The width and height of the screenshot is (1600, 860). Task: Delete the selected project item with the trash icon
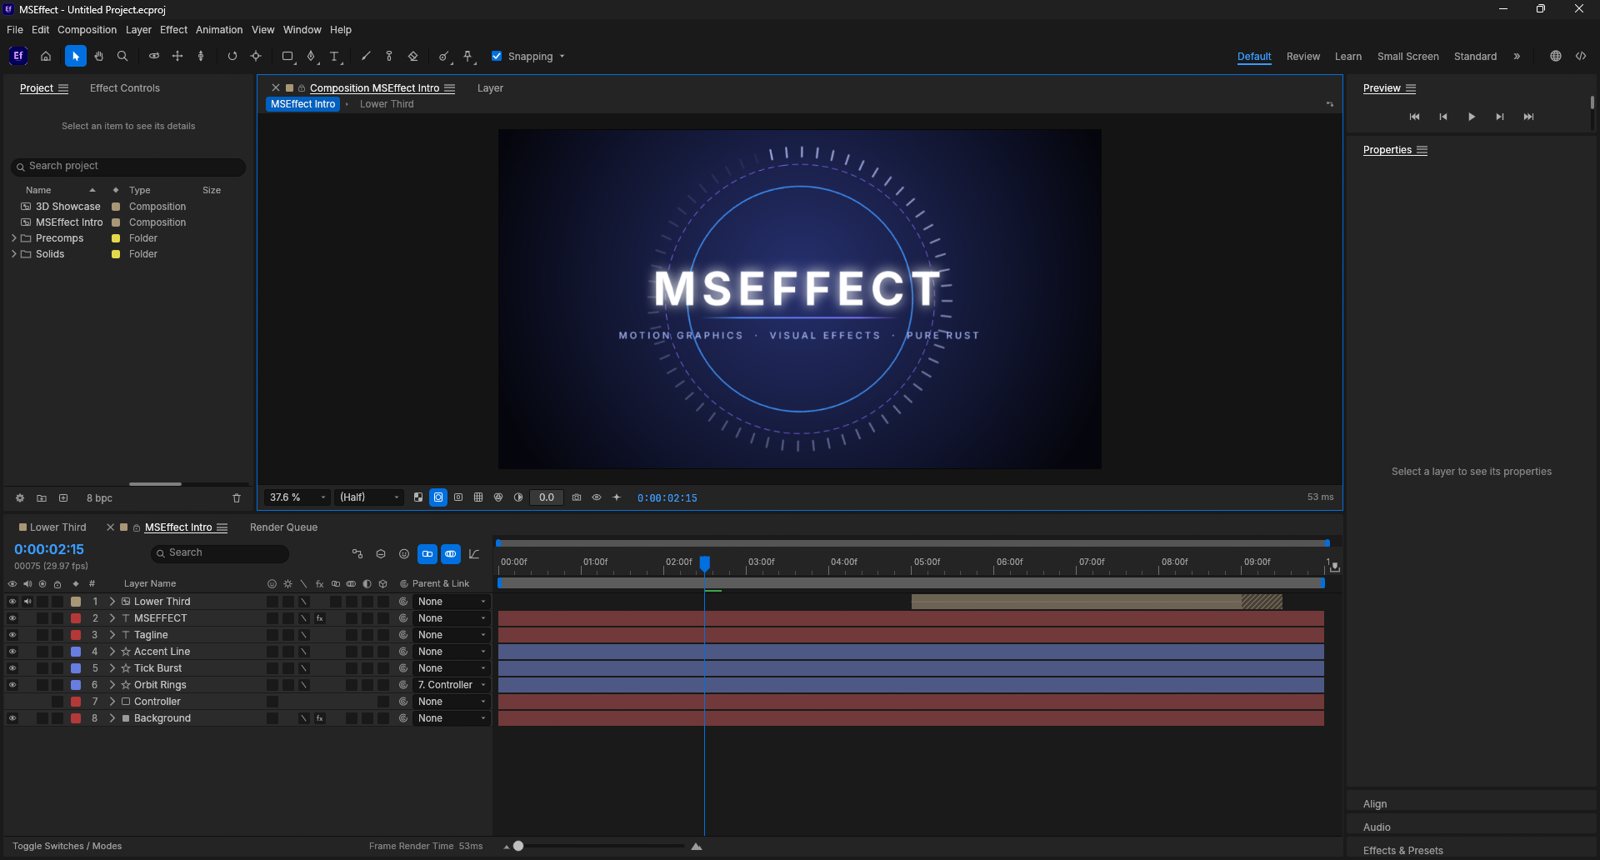pyautogui.click(x=237, y=498)
